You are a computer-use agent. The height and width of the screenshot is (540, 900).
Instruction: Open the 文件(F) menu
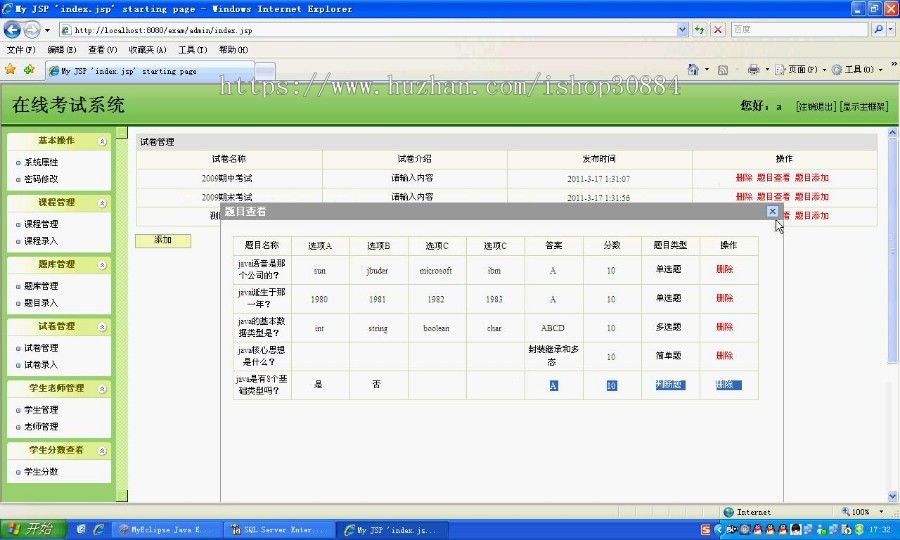point(21,50)
